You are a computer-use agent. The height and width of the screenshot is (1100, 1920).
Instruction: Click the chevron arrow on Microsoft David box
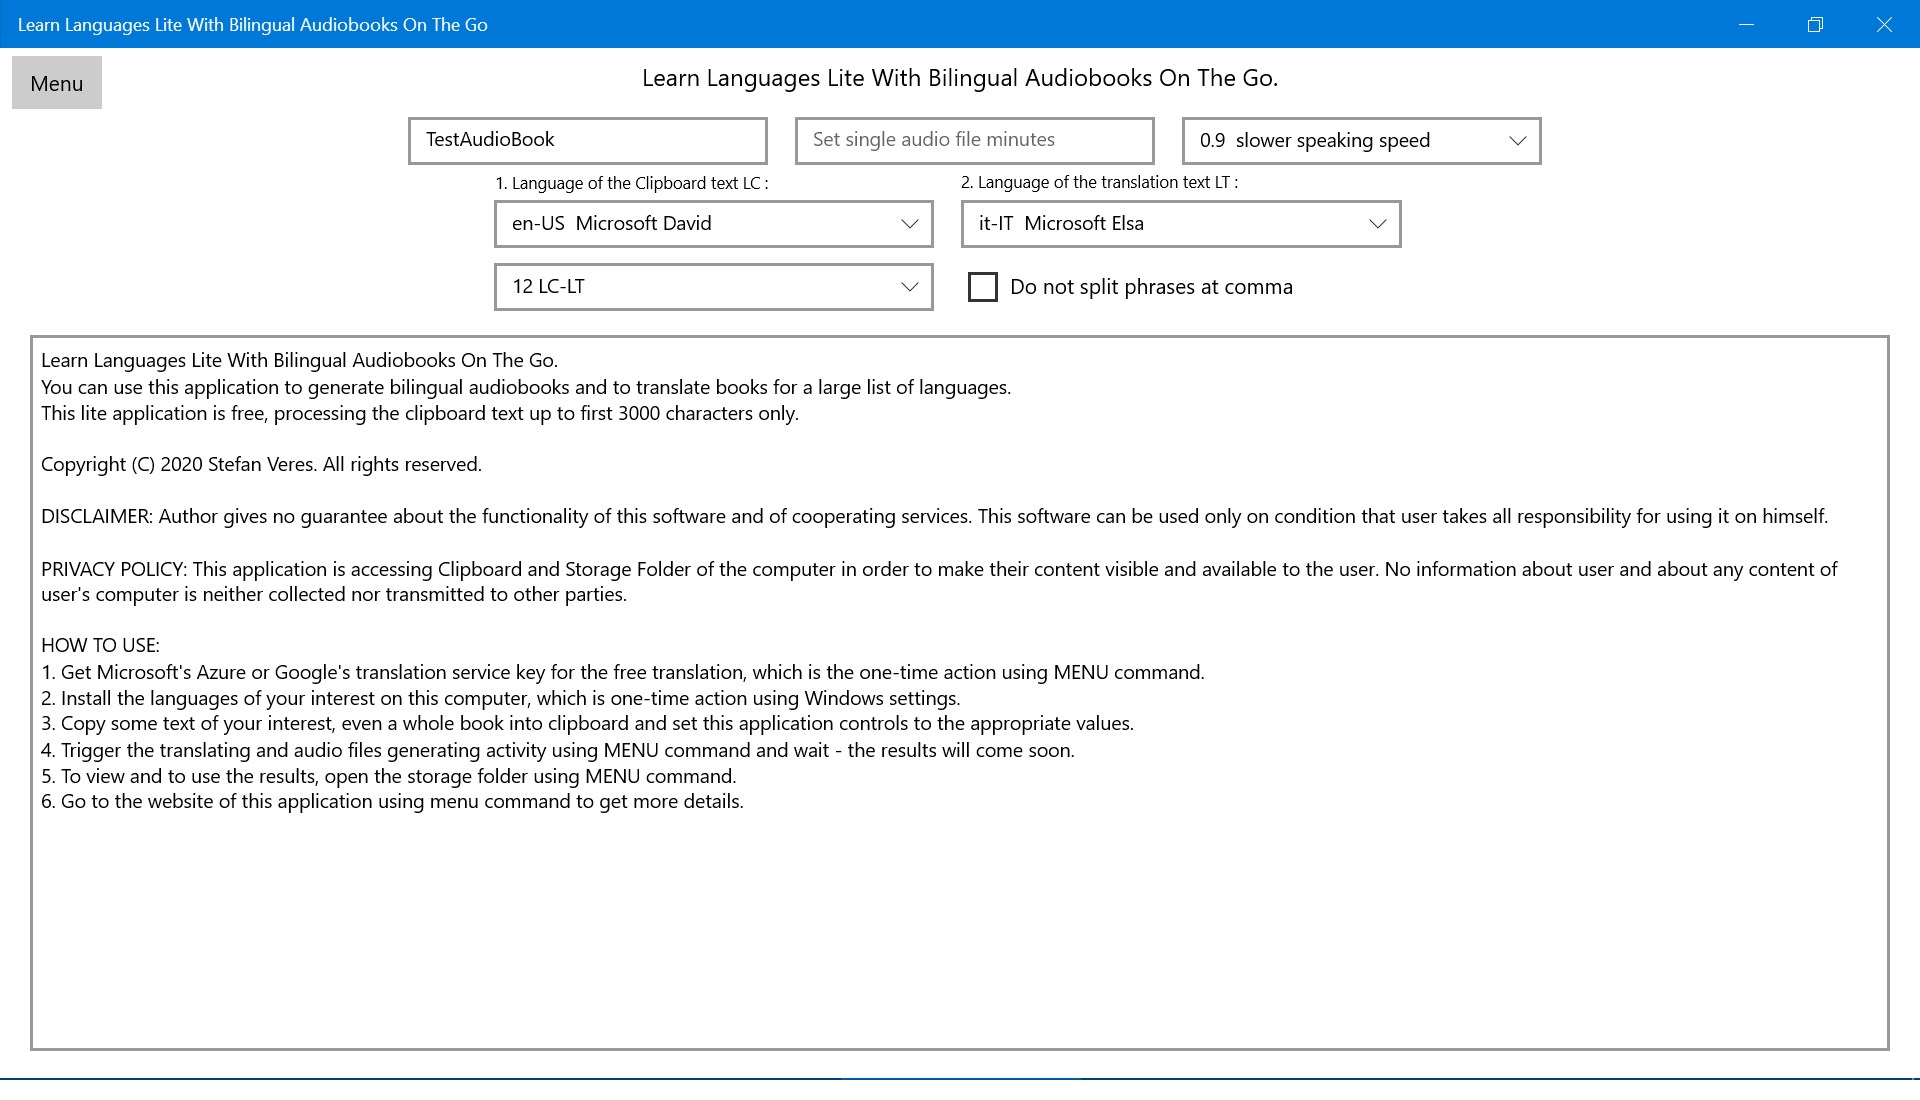click(909, 224)
